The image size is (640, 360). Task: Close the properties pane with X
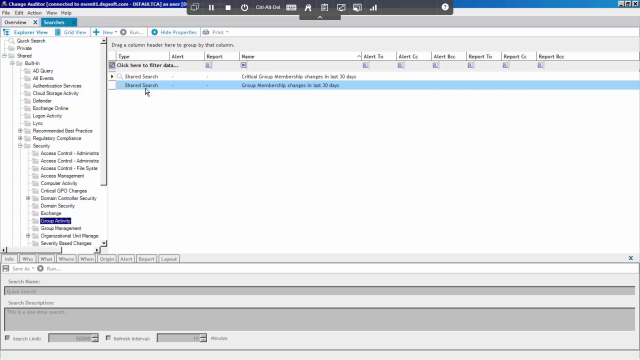tap(631, 258)
